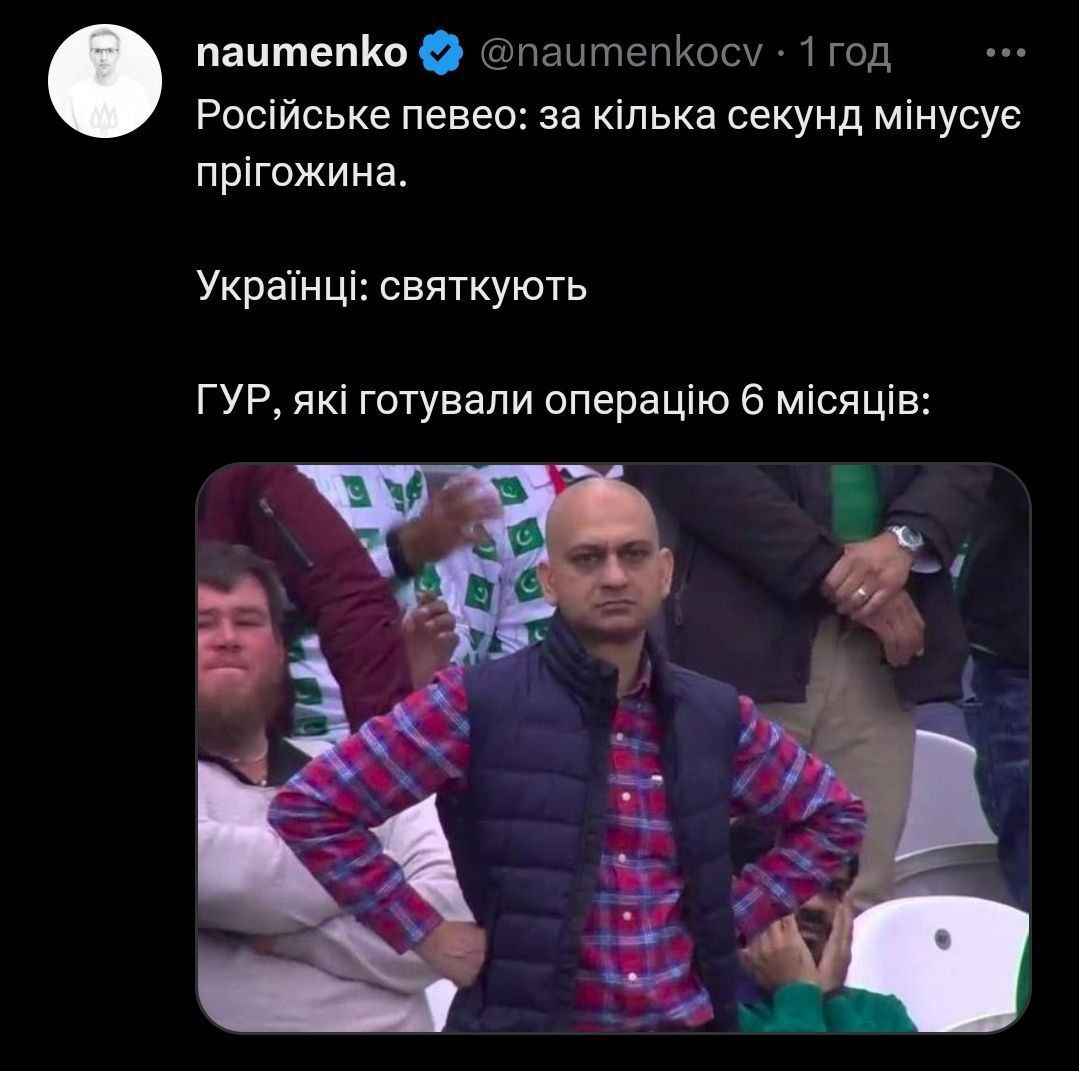Click the line 'Українці: святкують'
This screenshot has width=1079, height=1071.
click(392, 286)
